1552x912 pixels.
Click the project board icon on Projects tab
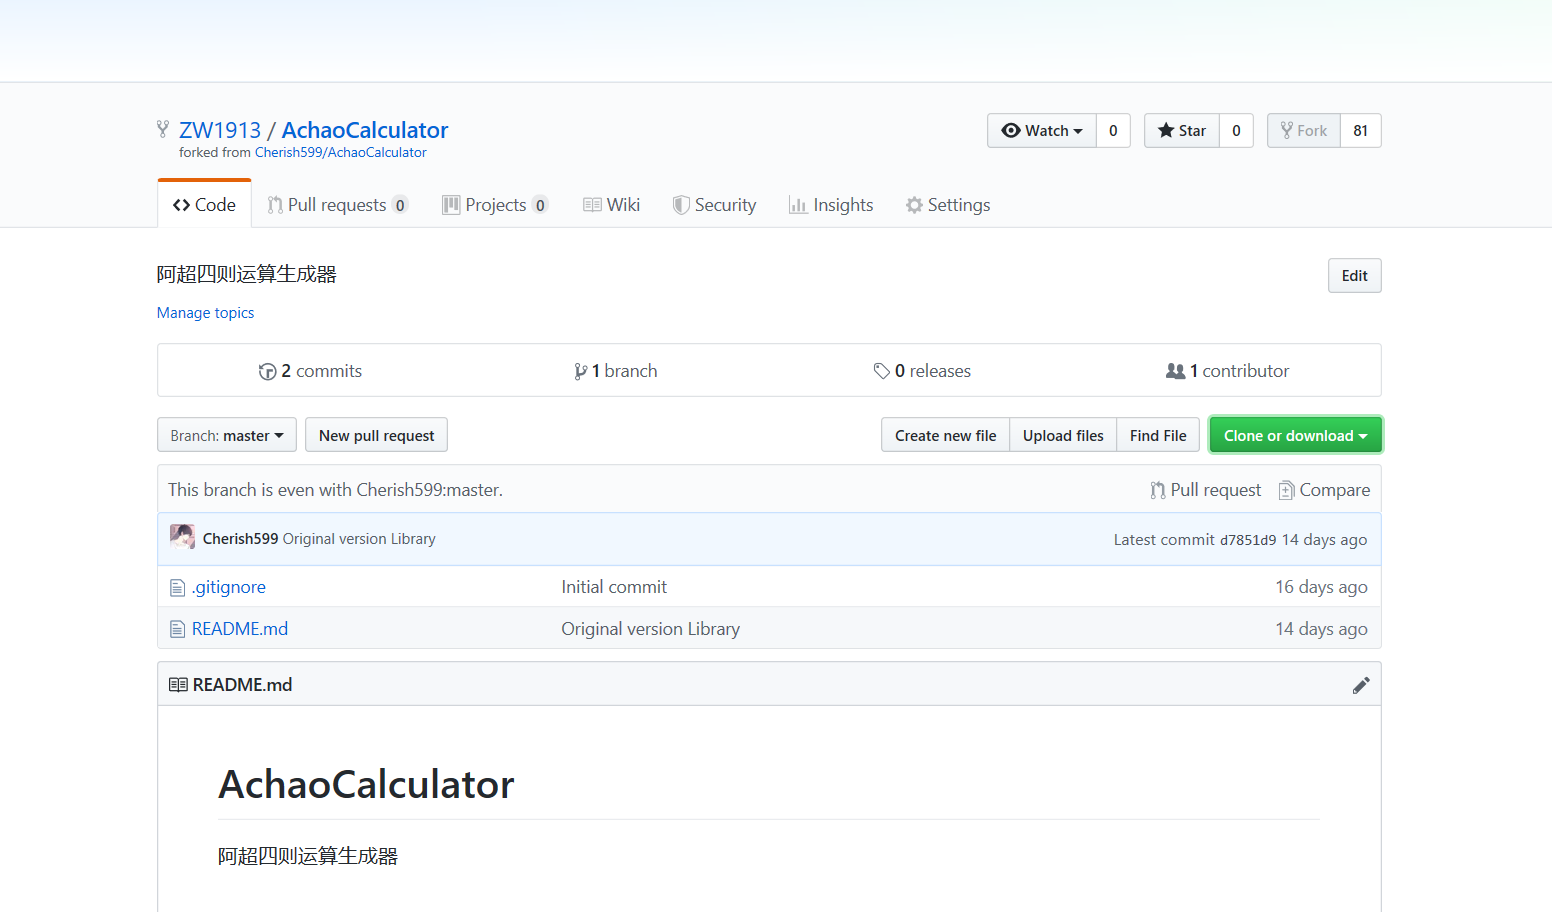451,205
